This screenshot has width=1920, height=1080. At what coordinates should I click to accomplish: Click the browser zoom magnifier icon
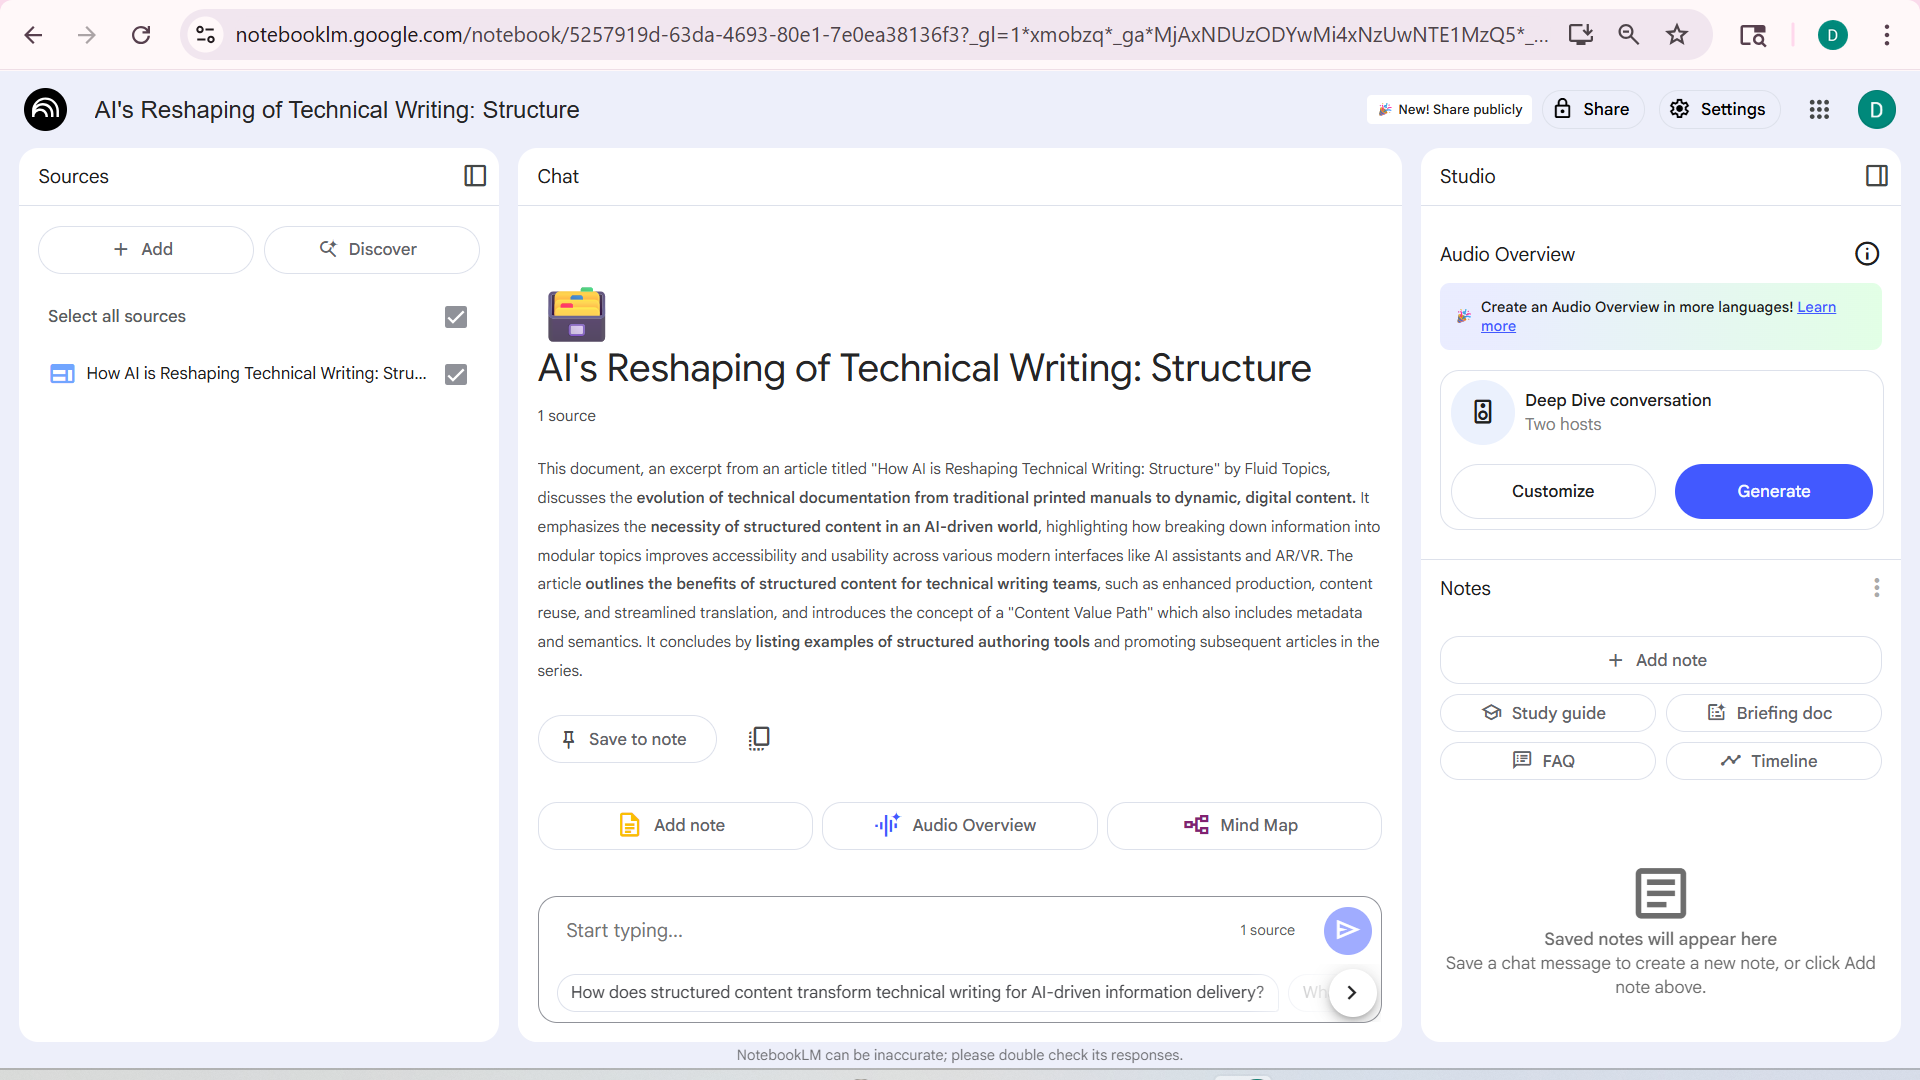pos(1629,35)
